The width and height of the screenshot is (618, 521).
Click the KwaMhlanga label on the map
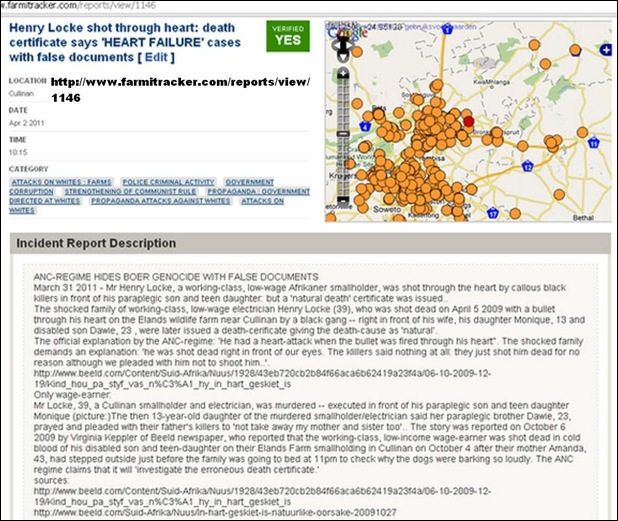coord(491,82)
